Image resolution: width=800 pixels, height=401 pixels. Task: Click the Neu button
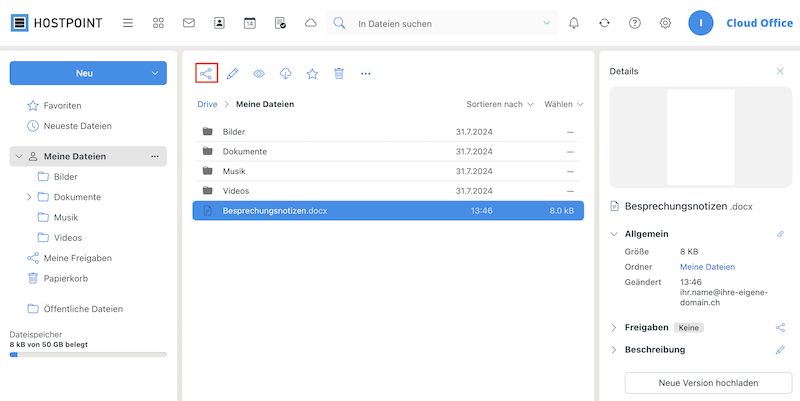84,73
